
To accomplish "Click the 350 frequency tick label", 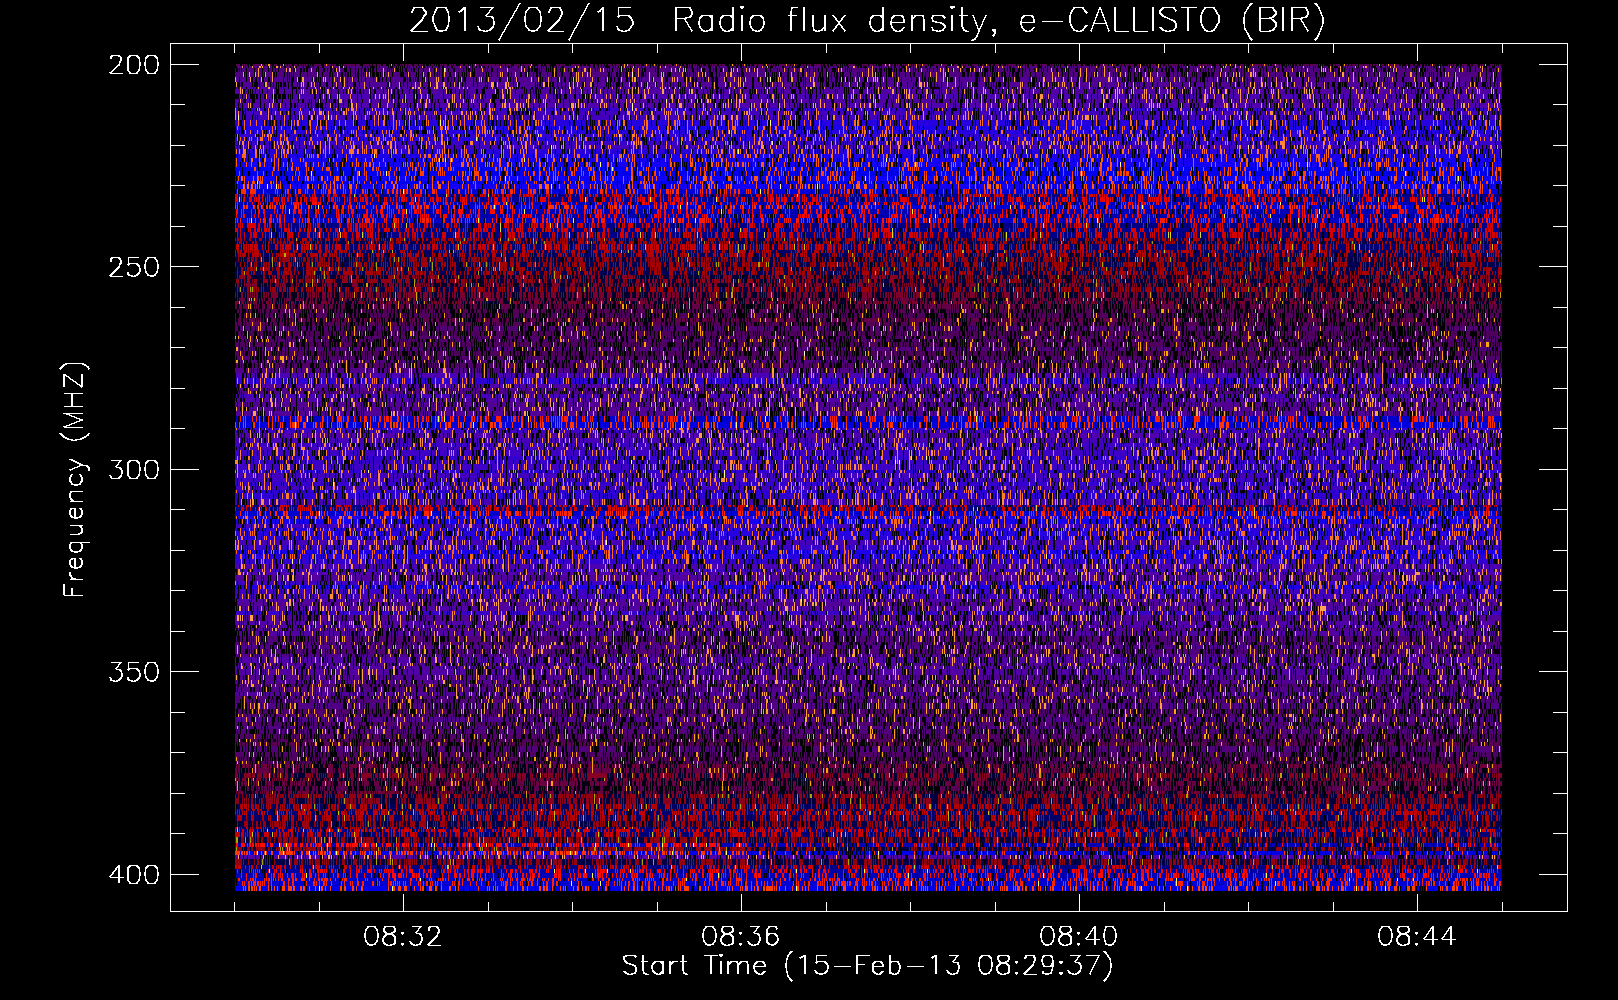I will [133, 671].
